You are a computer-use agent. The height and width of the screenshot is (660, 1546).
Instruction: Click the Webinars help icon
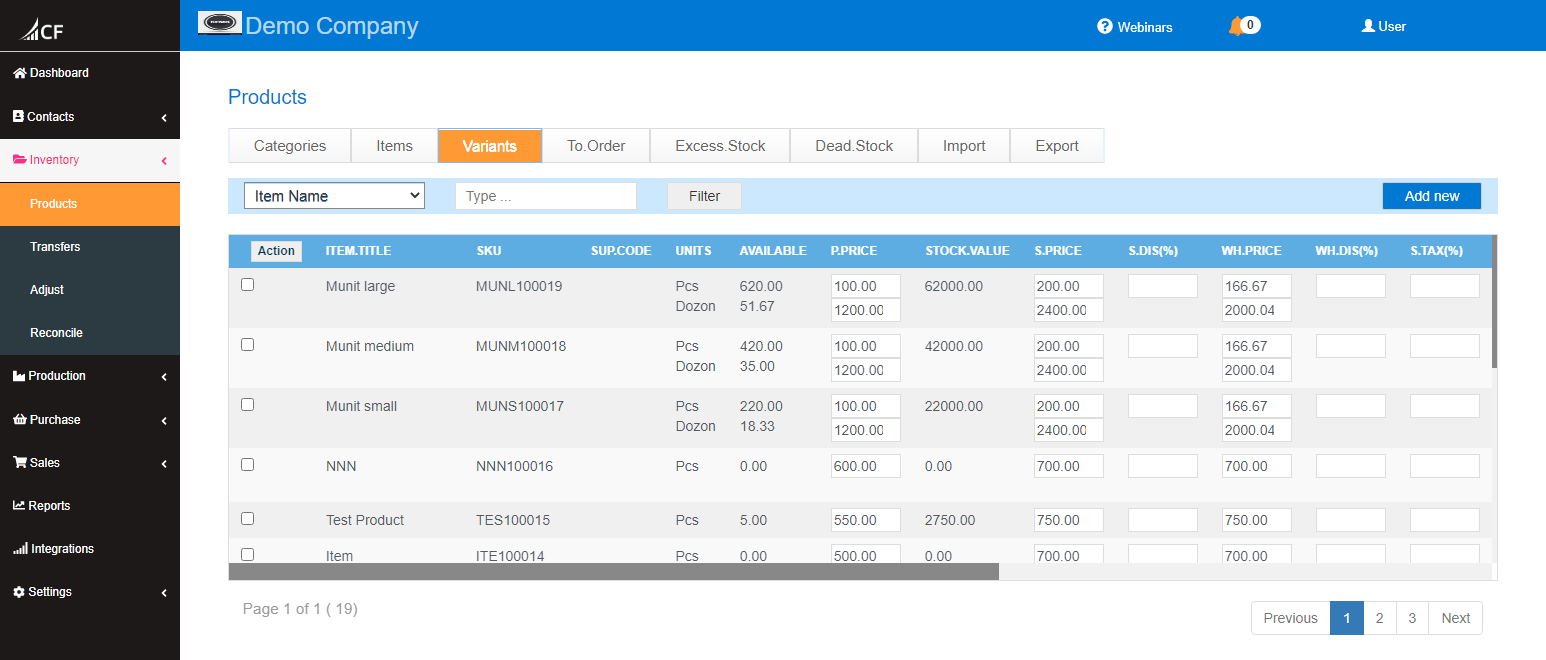click(1105, 27)
